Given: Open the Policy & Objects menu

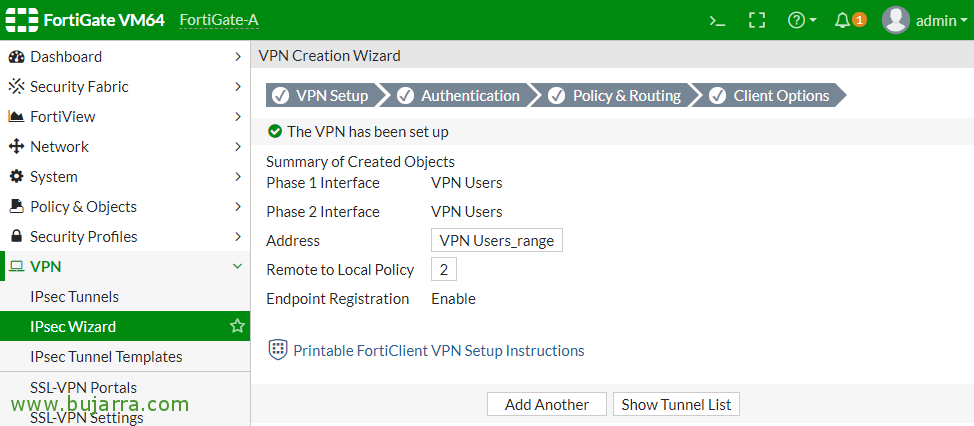Looking at the screenshot, I should tap(125, 206).
